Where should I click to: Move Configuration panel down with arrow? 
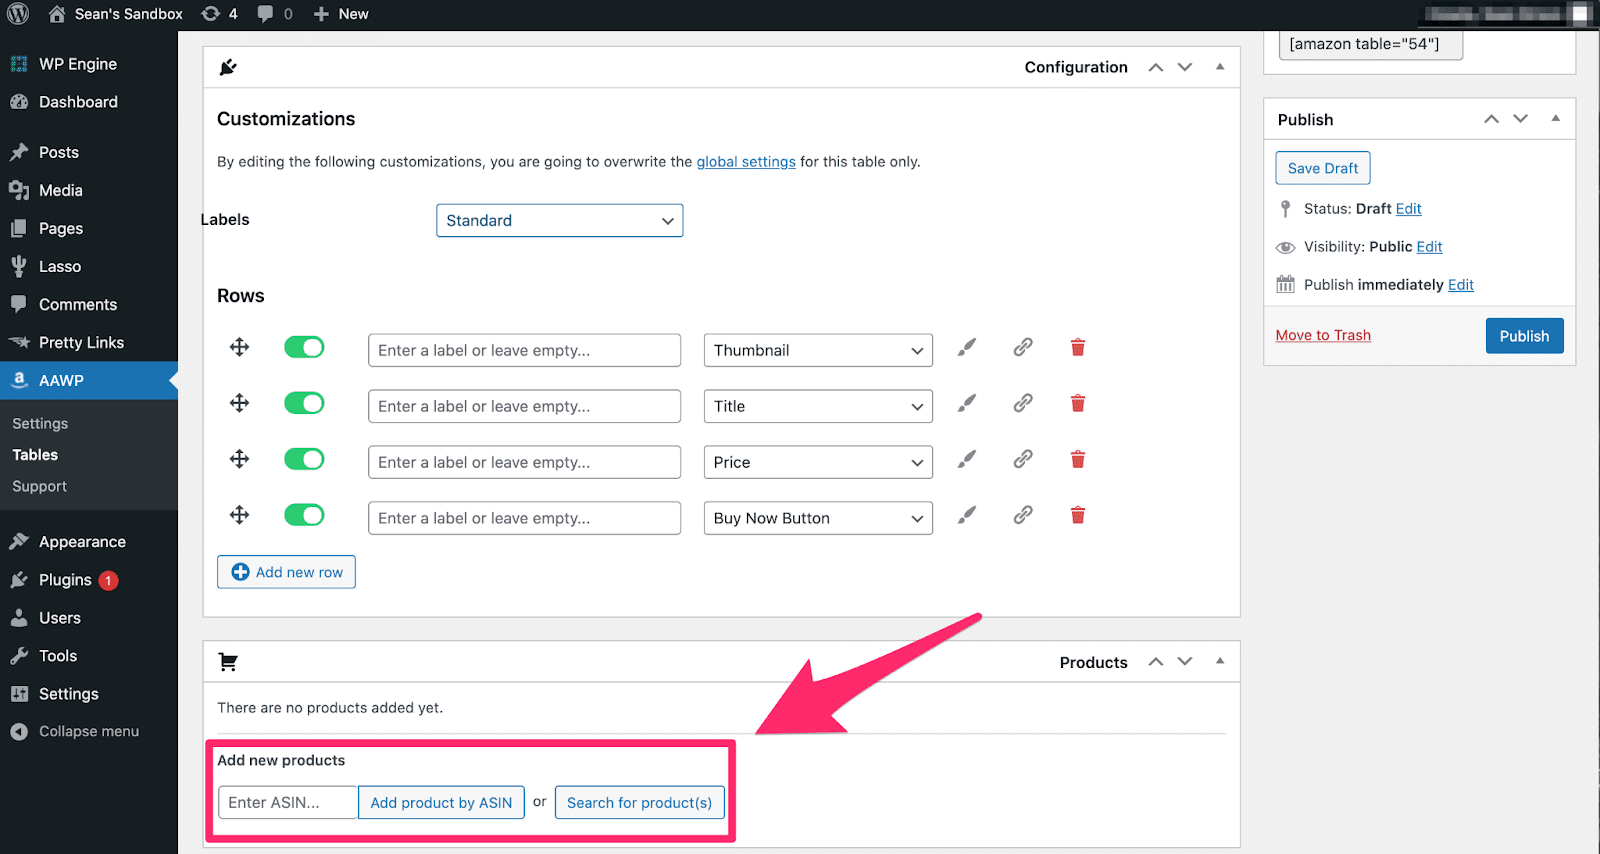tap(1185, 67)
